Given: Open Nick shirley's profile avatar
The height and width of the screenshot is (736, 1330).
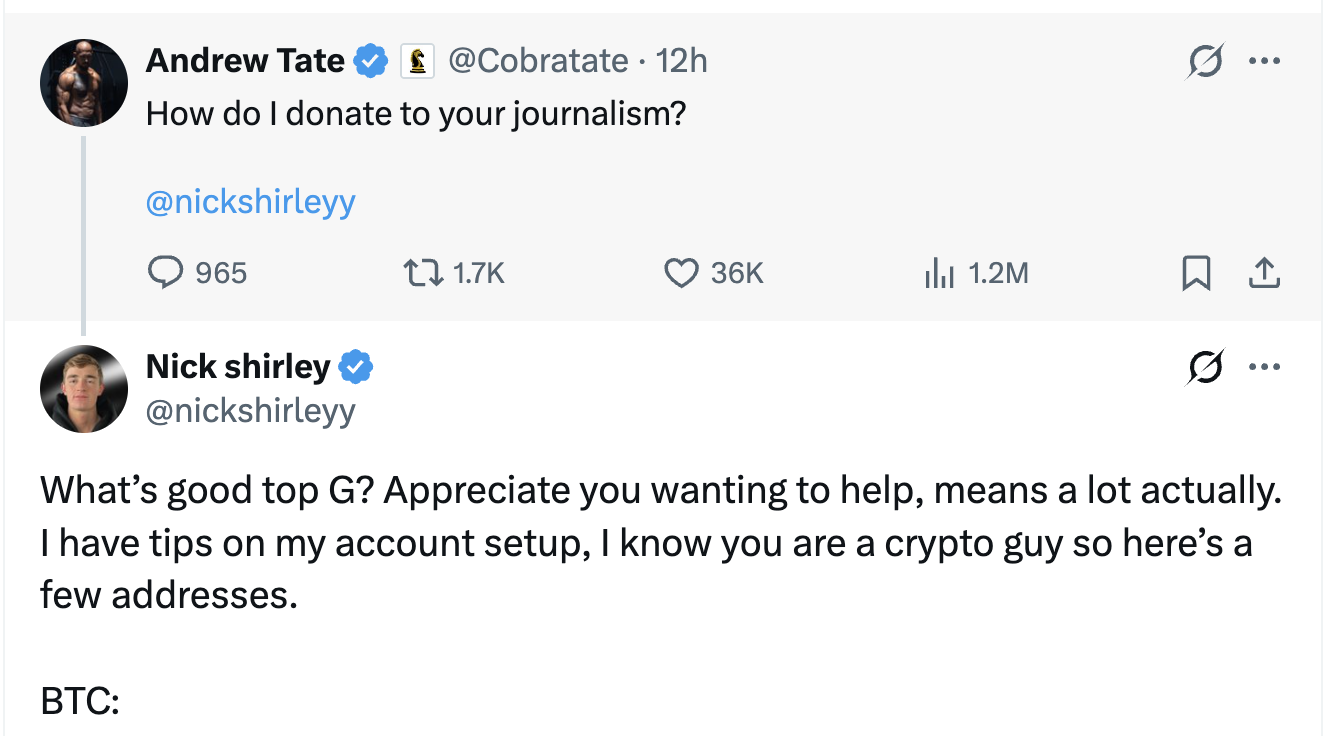Looking at the screenshot, I should tap(84, 389).
